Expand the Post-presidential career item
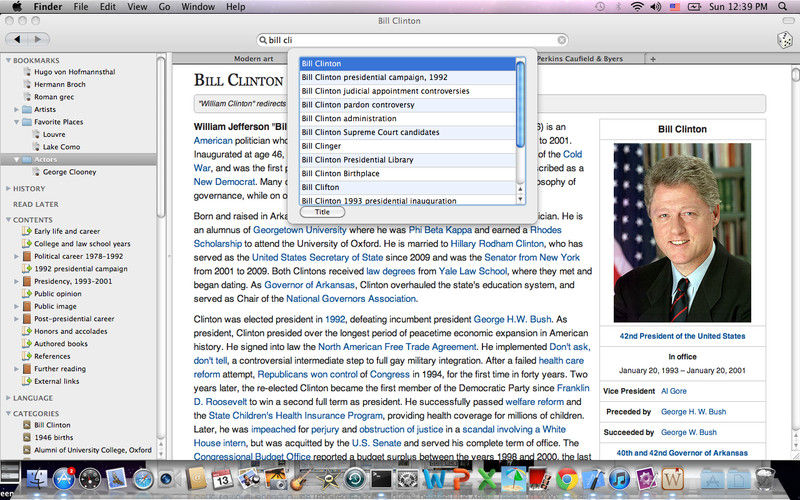This screenshot has width=800, height=500. tap(16, 318)
